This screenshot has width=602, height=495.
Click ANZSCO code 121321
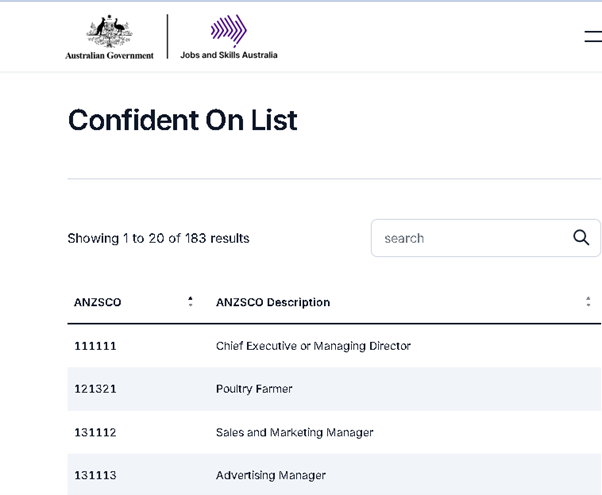click(x=95, y=389)
